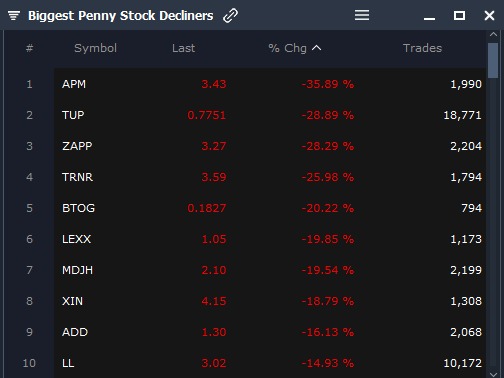Minimize the Decliners window

(429, 18)
